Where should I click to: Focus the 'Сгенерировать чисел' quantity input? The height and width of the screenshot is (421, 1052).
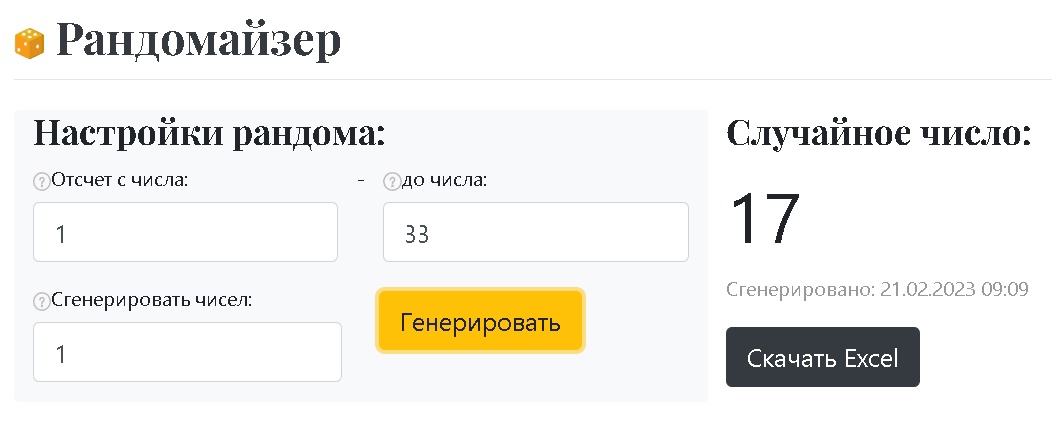point(187,352)
